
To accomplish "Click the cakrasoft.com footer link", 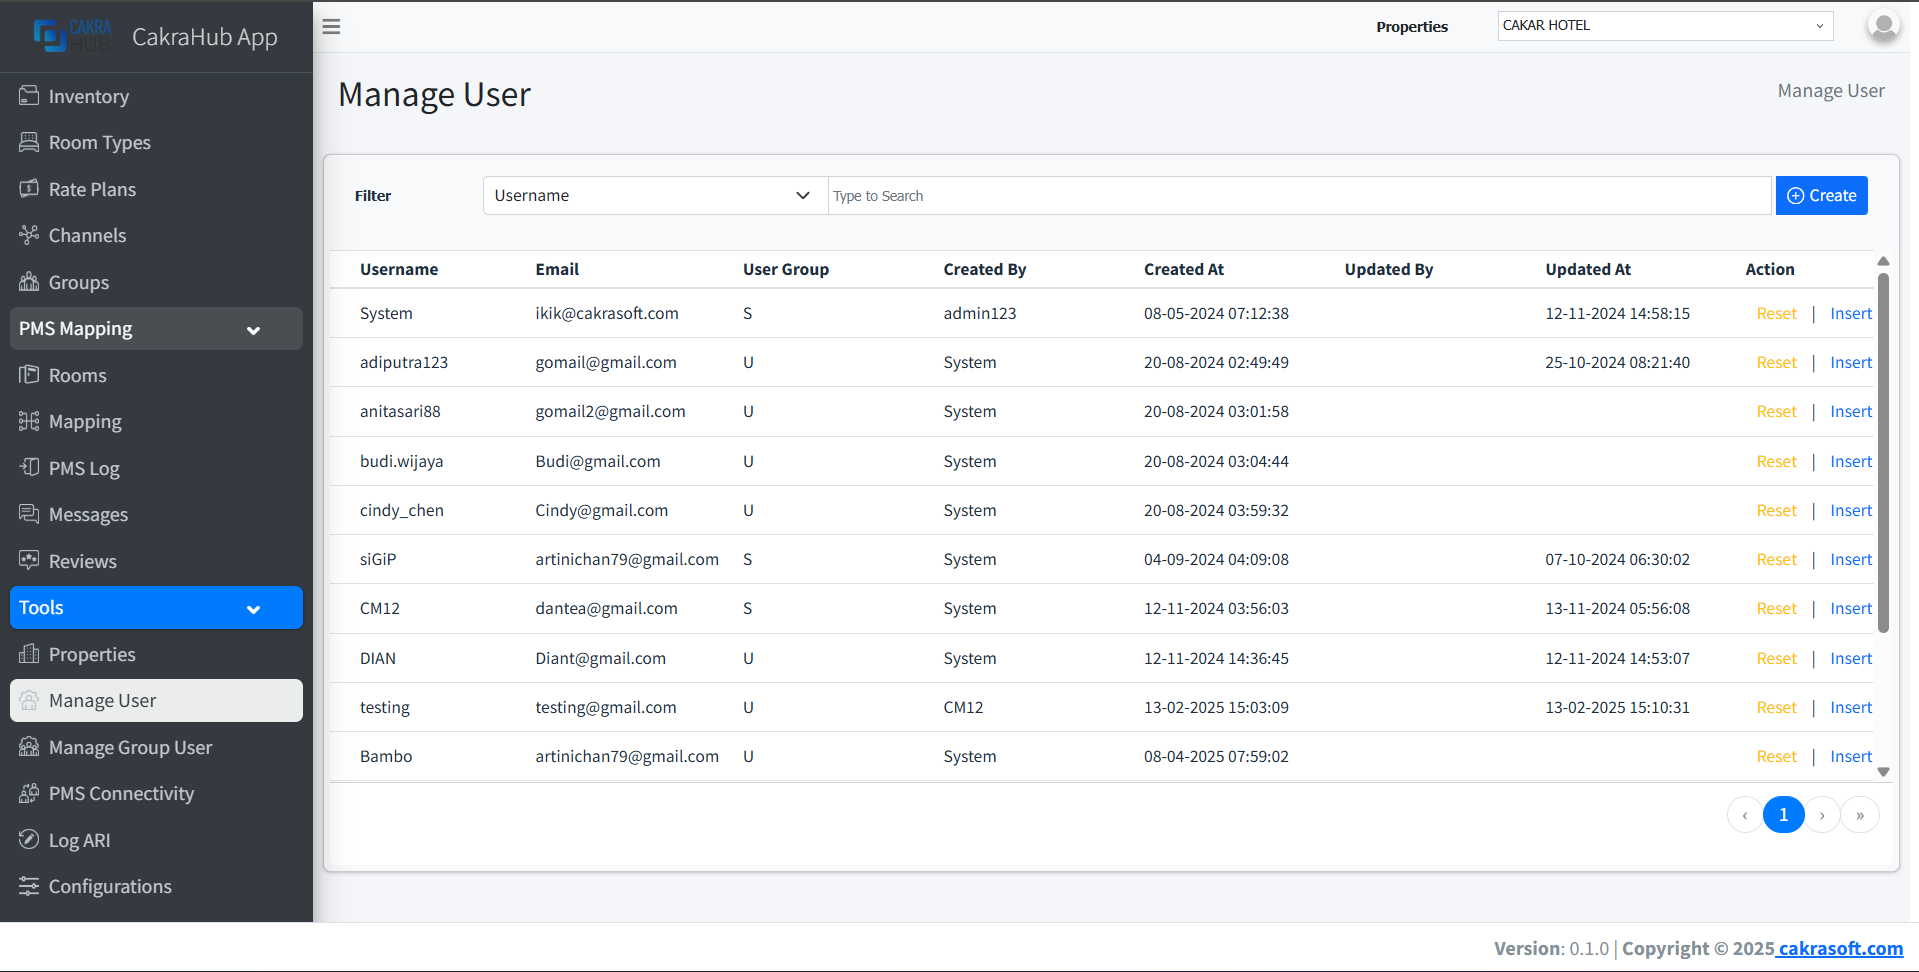I will [x=1839, y=948].
